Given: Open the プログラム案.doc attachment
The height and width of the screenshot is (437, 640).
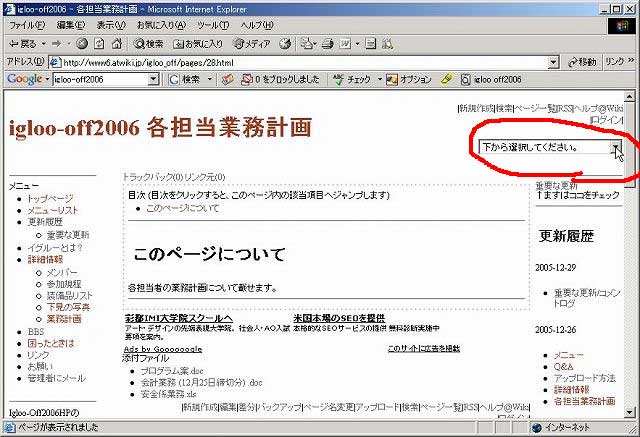Looking at the screenshot, I should [x=172, y=371].
